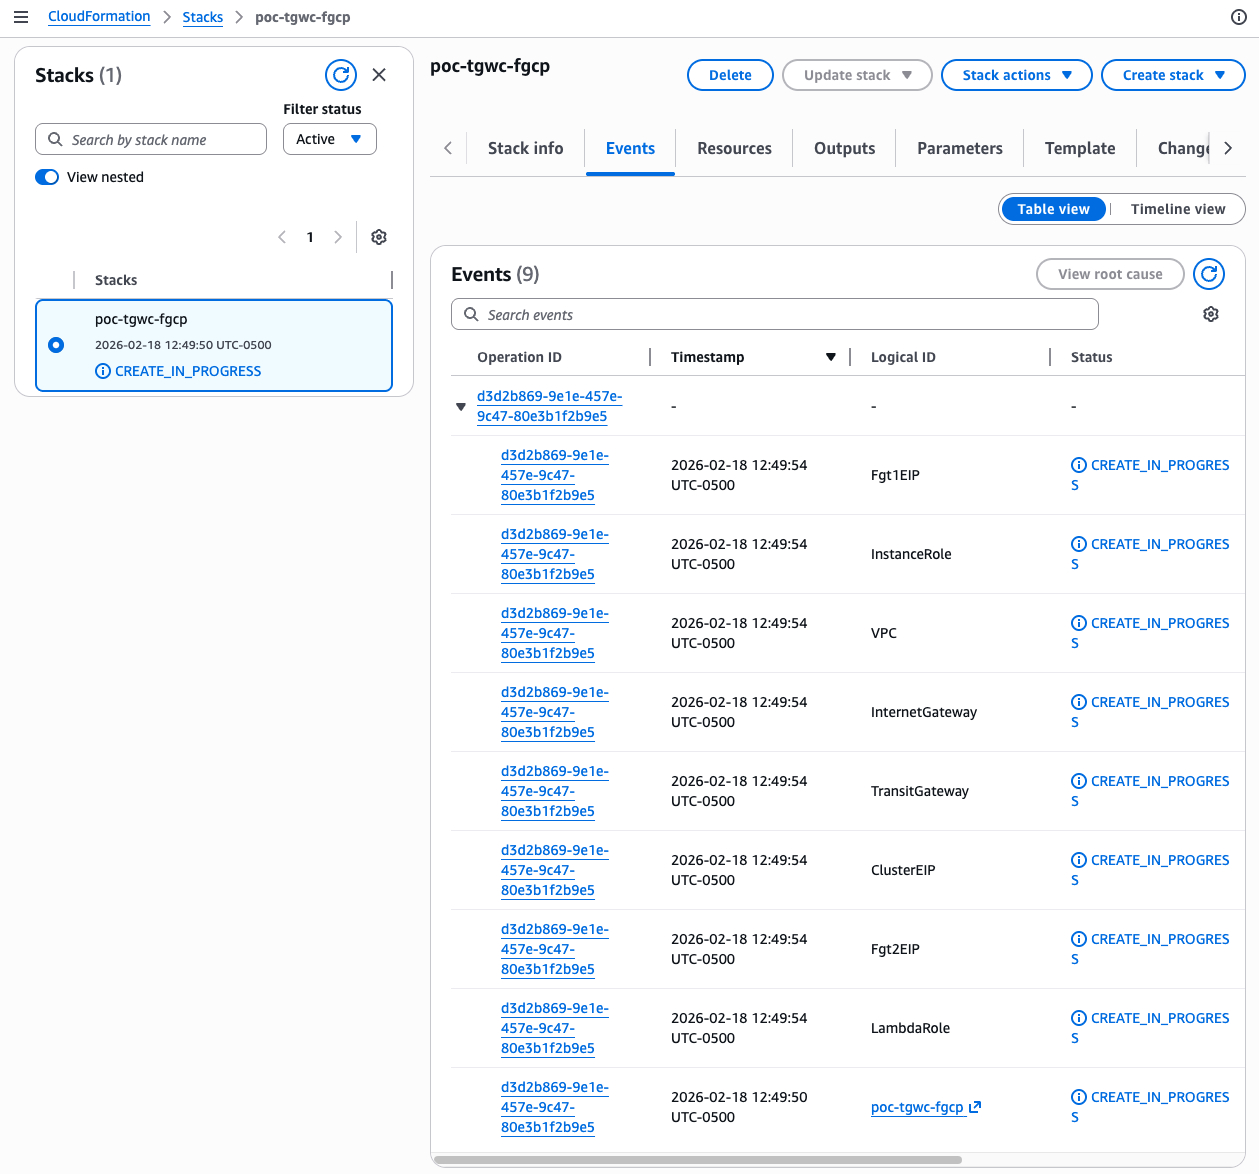
Task: Open the hamburger navigation menu
Action: (21, 17)
